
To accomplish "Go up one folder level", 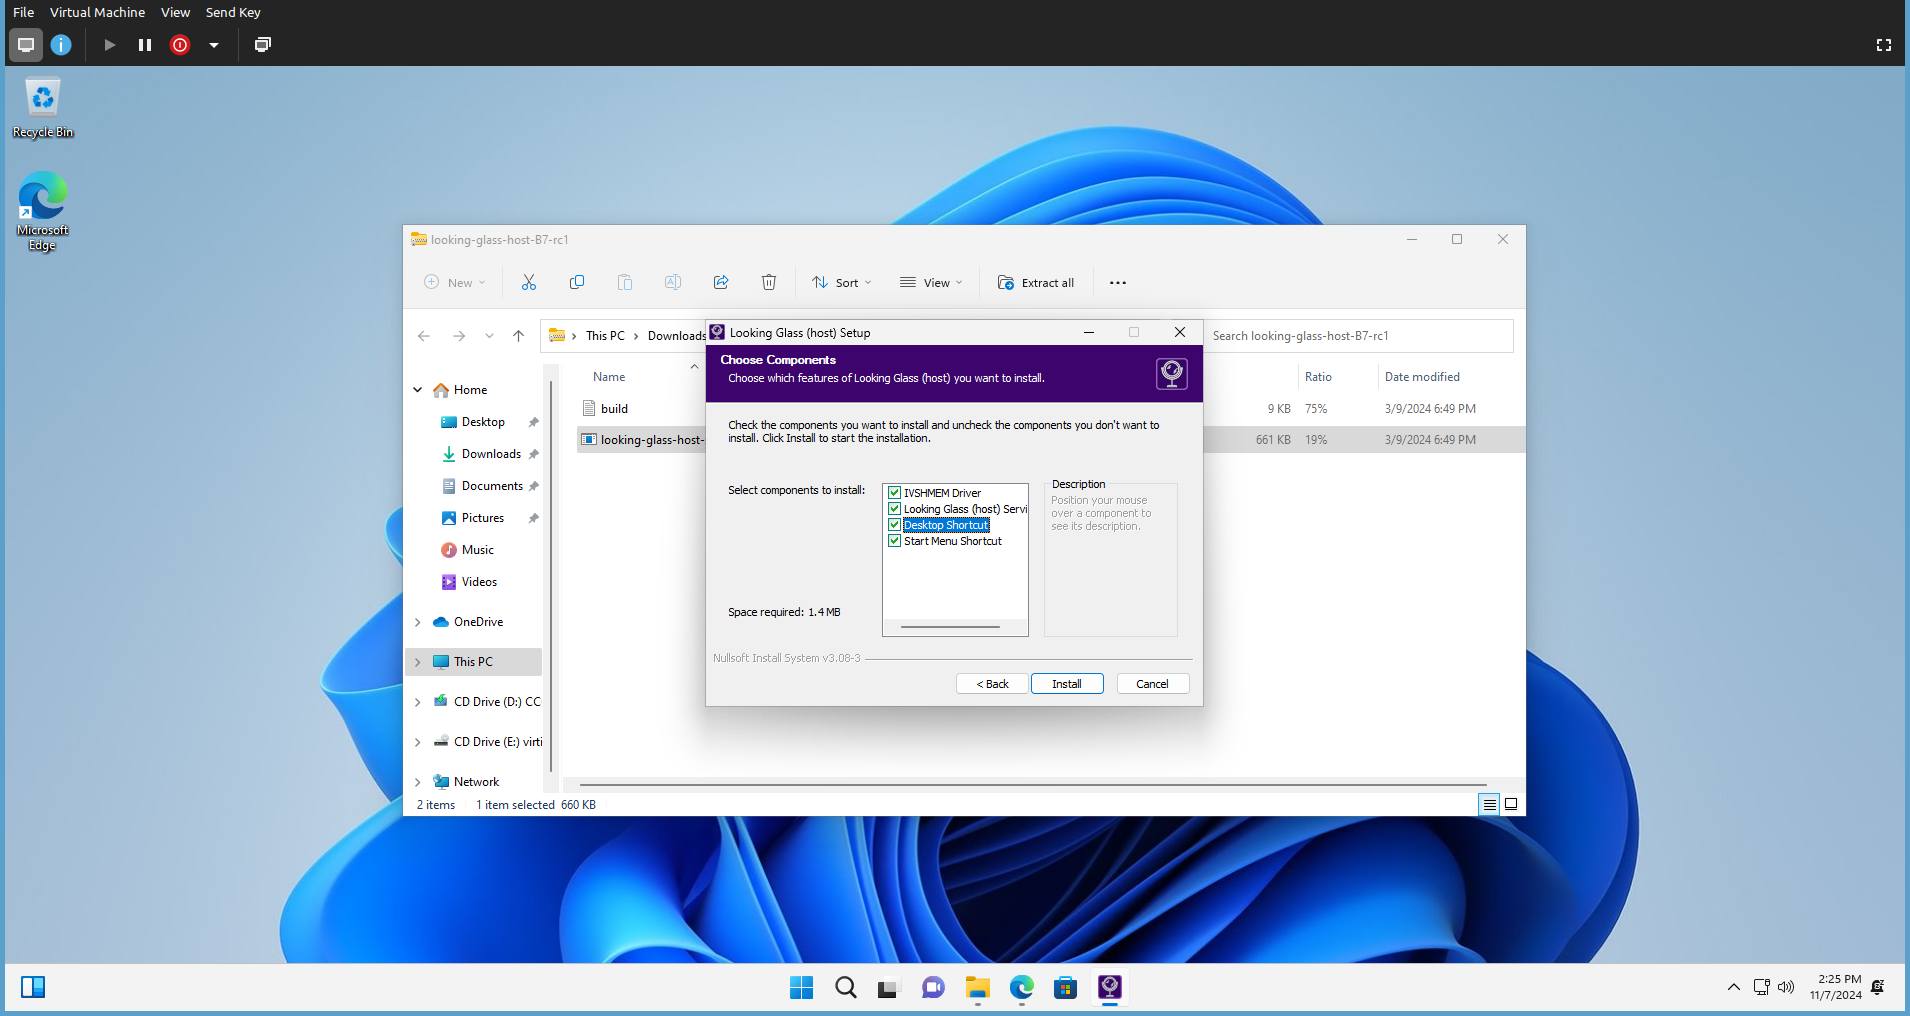I will (518, 336).
